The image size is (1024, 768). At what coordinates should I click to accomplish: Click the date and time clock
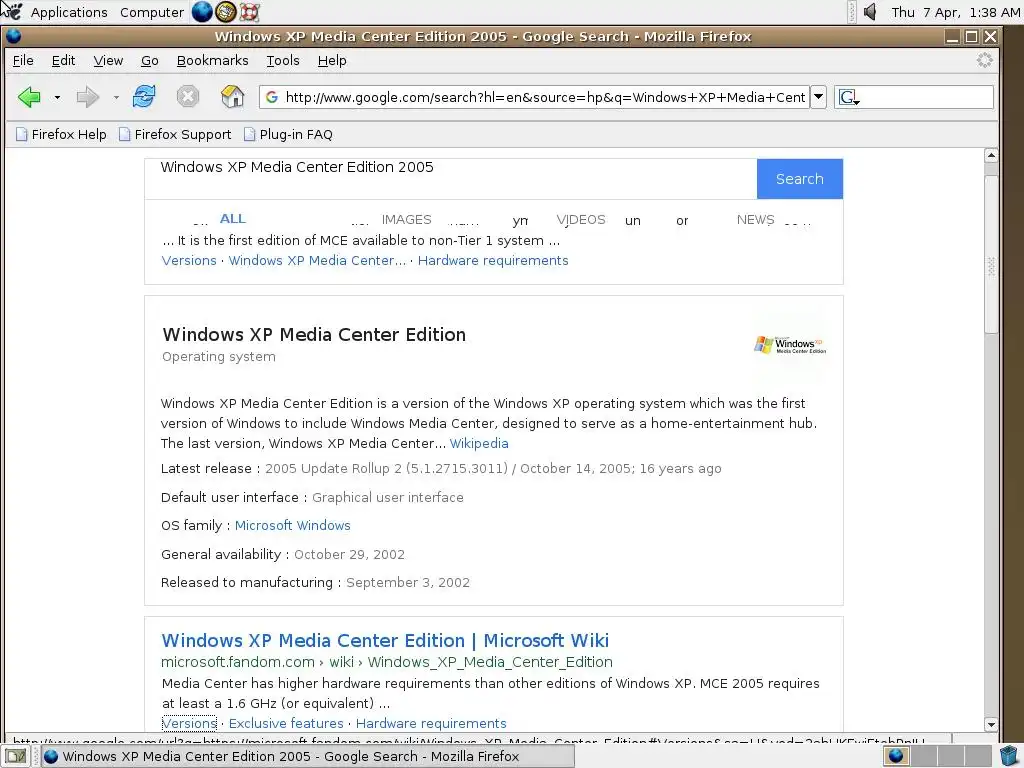click(955, 12)
